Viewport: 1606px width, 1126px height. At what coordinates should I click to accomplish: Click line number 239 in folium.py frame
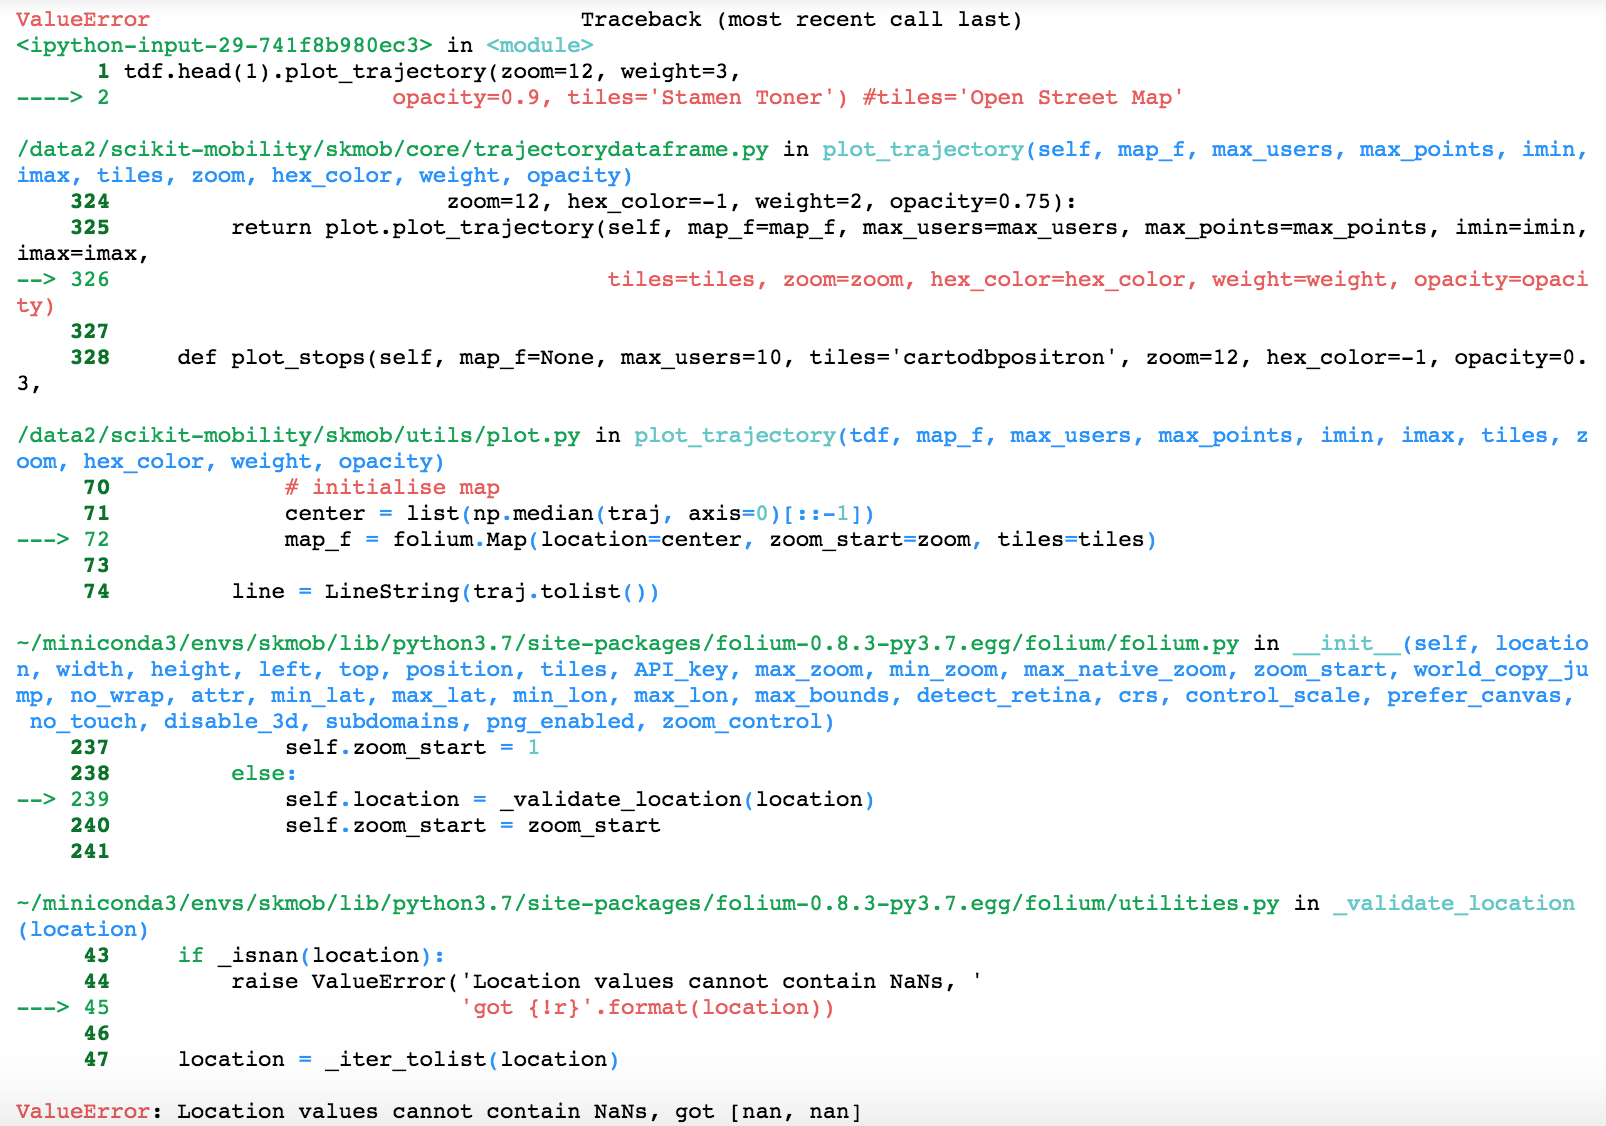90,799
